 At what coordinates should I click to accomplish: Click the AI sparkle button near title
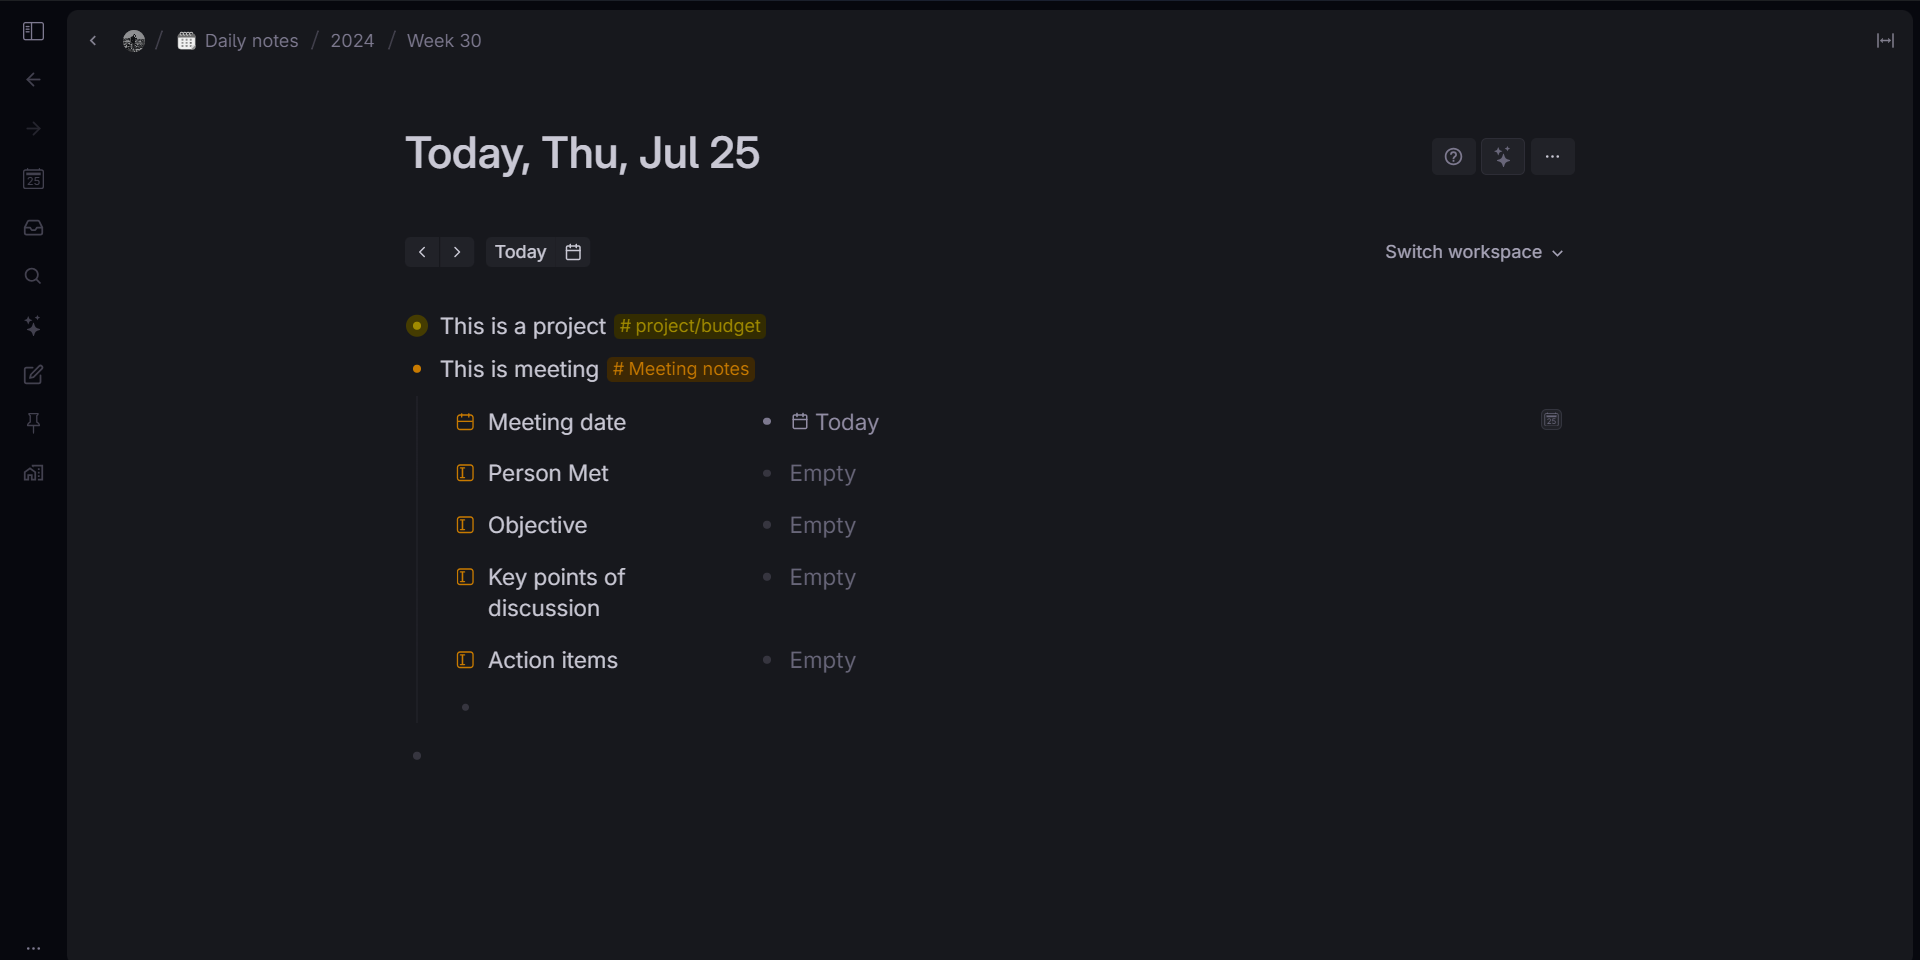point(1502,156)
